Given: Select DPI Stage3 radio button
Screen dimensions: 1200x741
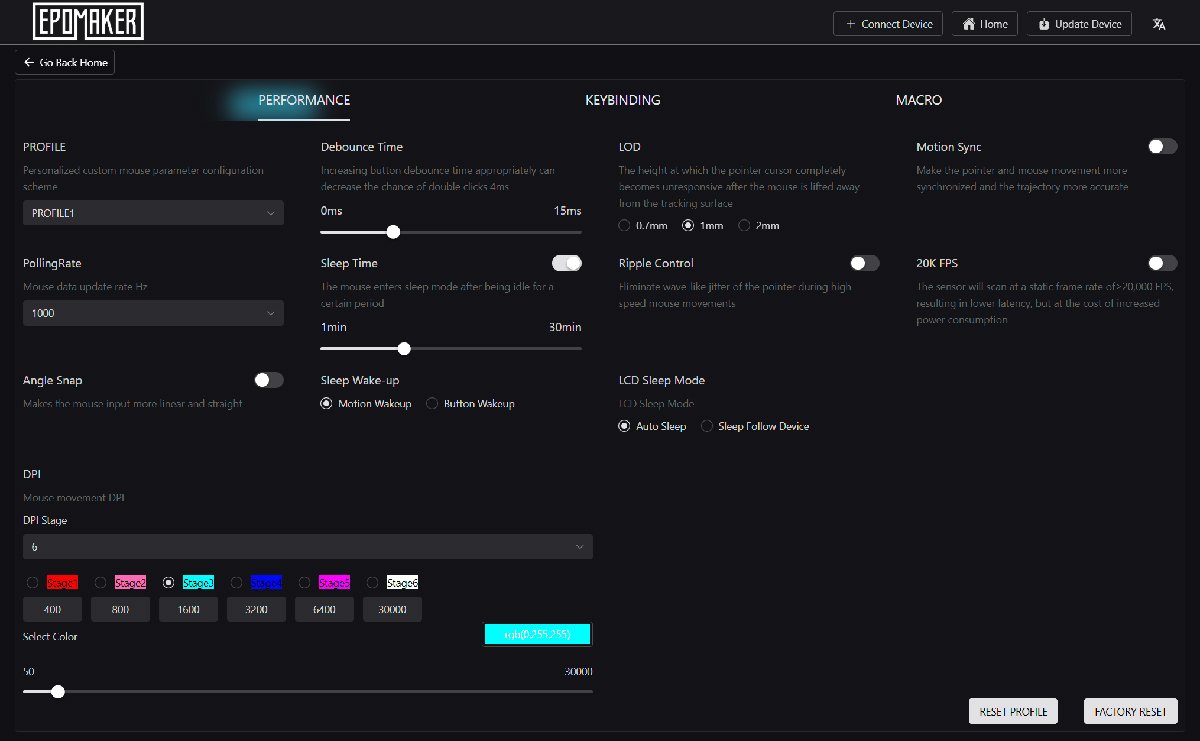Looking at the screenshot, I should click(x=168, y=583).
